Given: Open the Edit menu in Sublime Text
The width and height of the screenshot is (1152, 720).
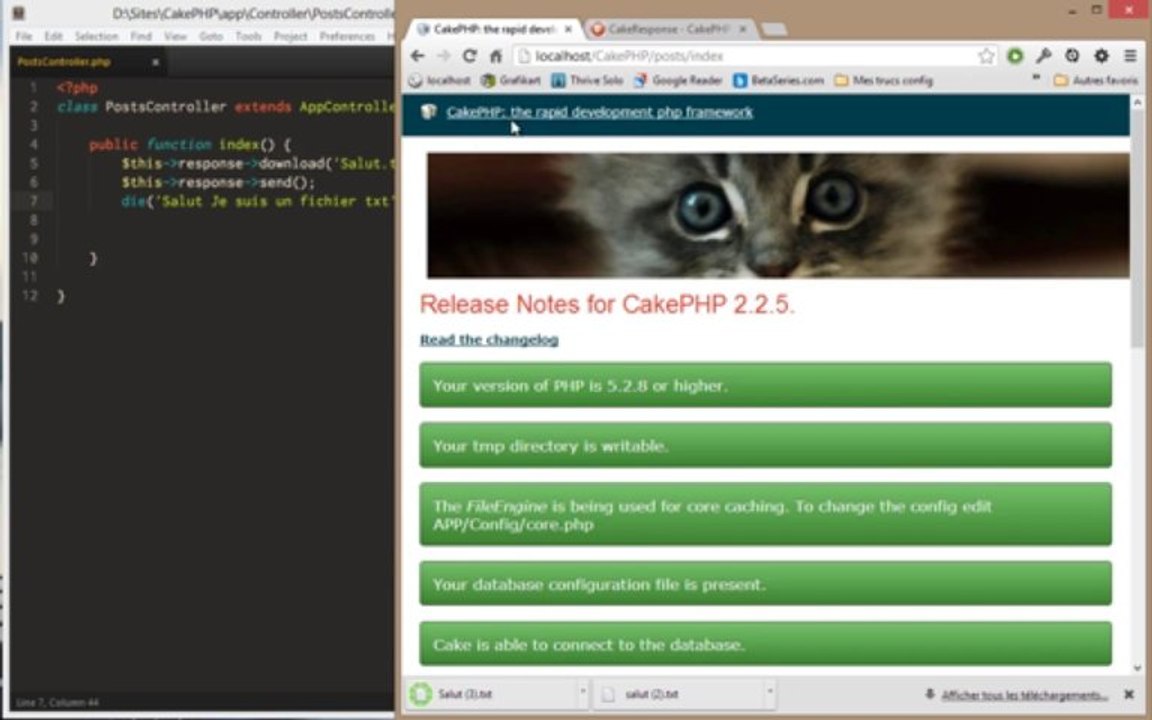Looking at the screenshot, I should (x=53, y=36).
